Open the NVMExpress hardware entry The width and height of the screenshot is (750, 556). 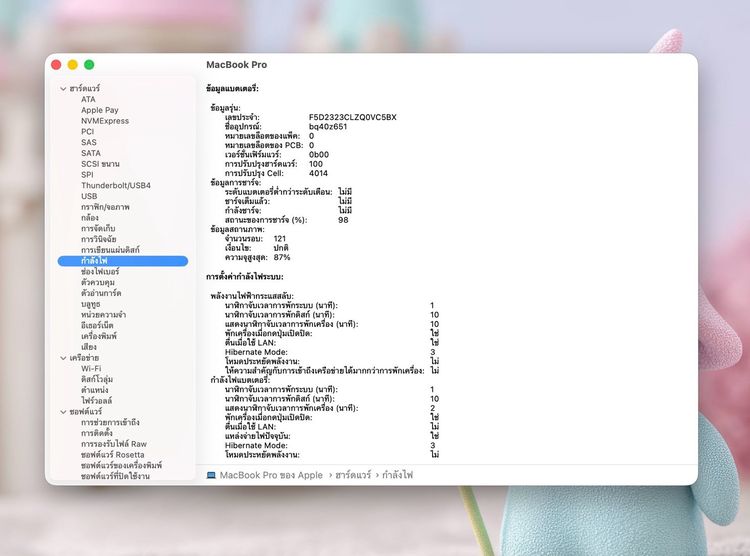(x=105, y=121)
